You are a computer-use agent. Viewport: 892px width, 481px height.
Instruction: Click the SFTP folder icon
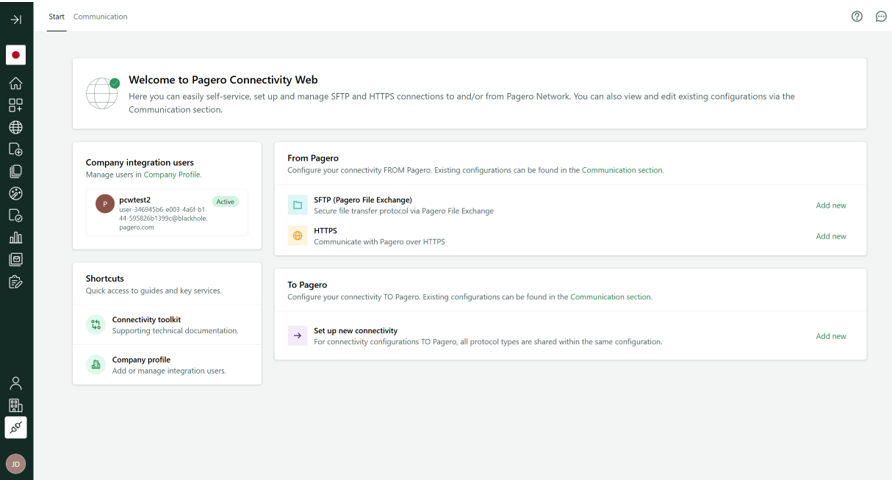(x=298, y=205)
